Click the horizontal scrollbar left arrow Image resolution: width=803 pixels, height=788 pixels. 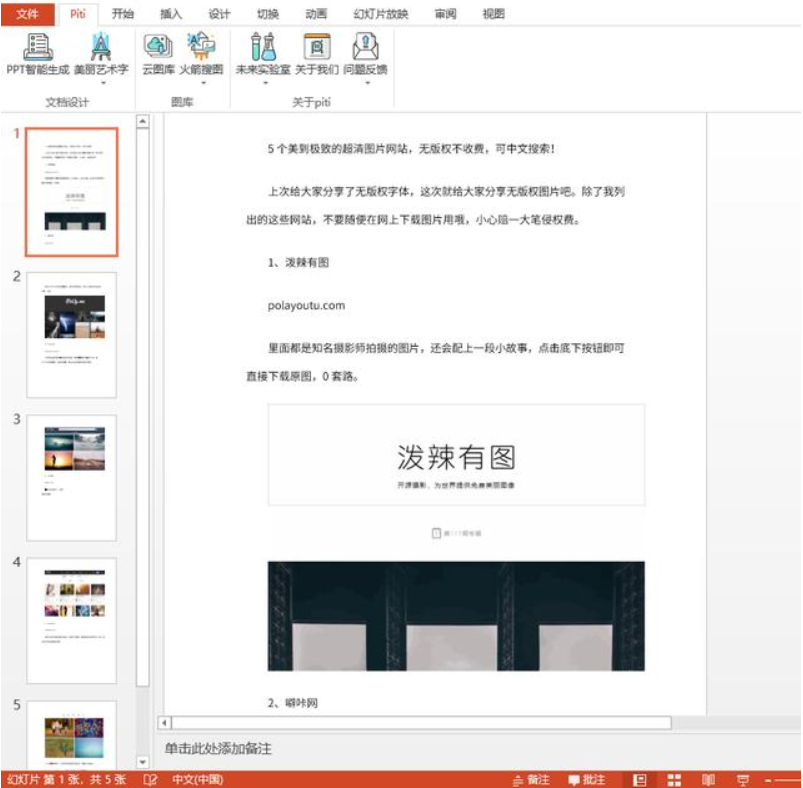[164, 723]
